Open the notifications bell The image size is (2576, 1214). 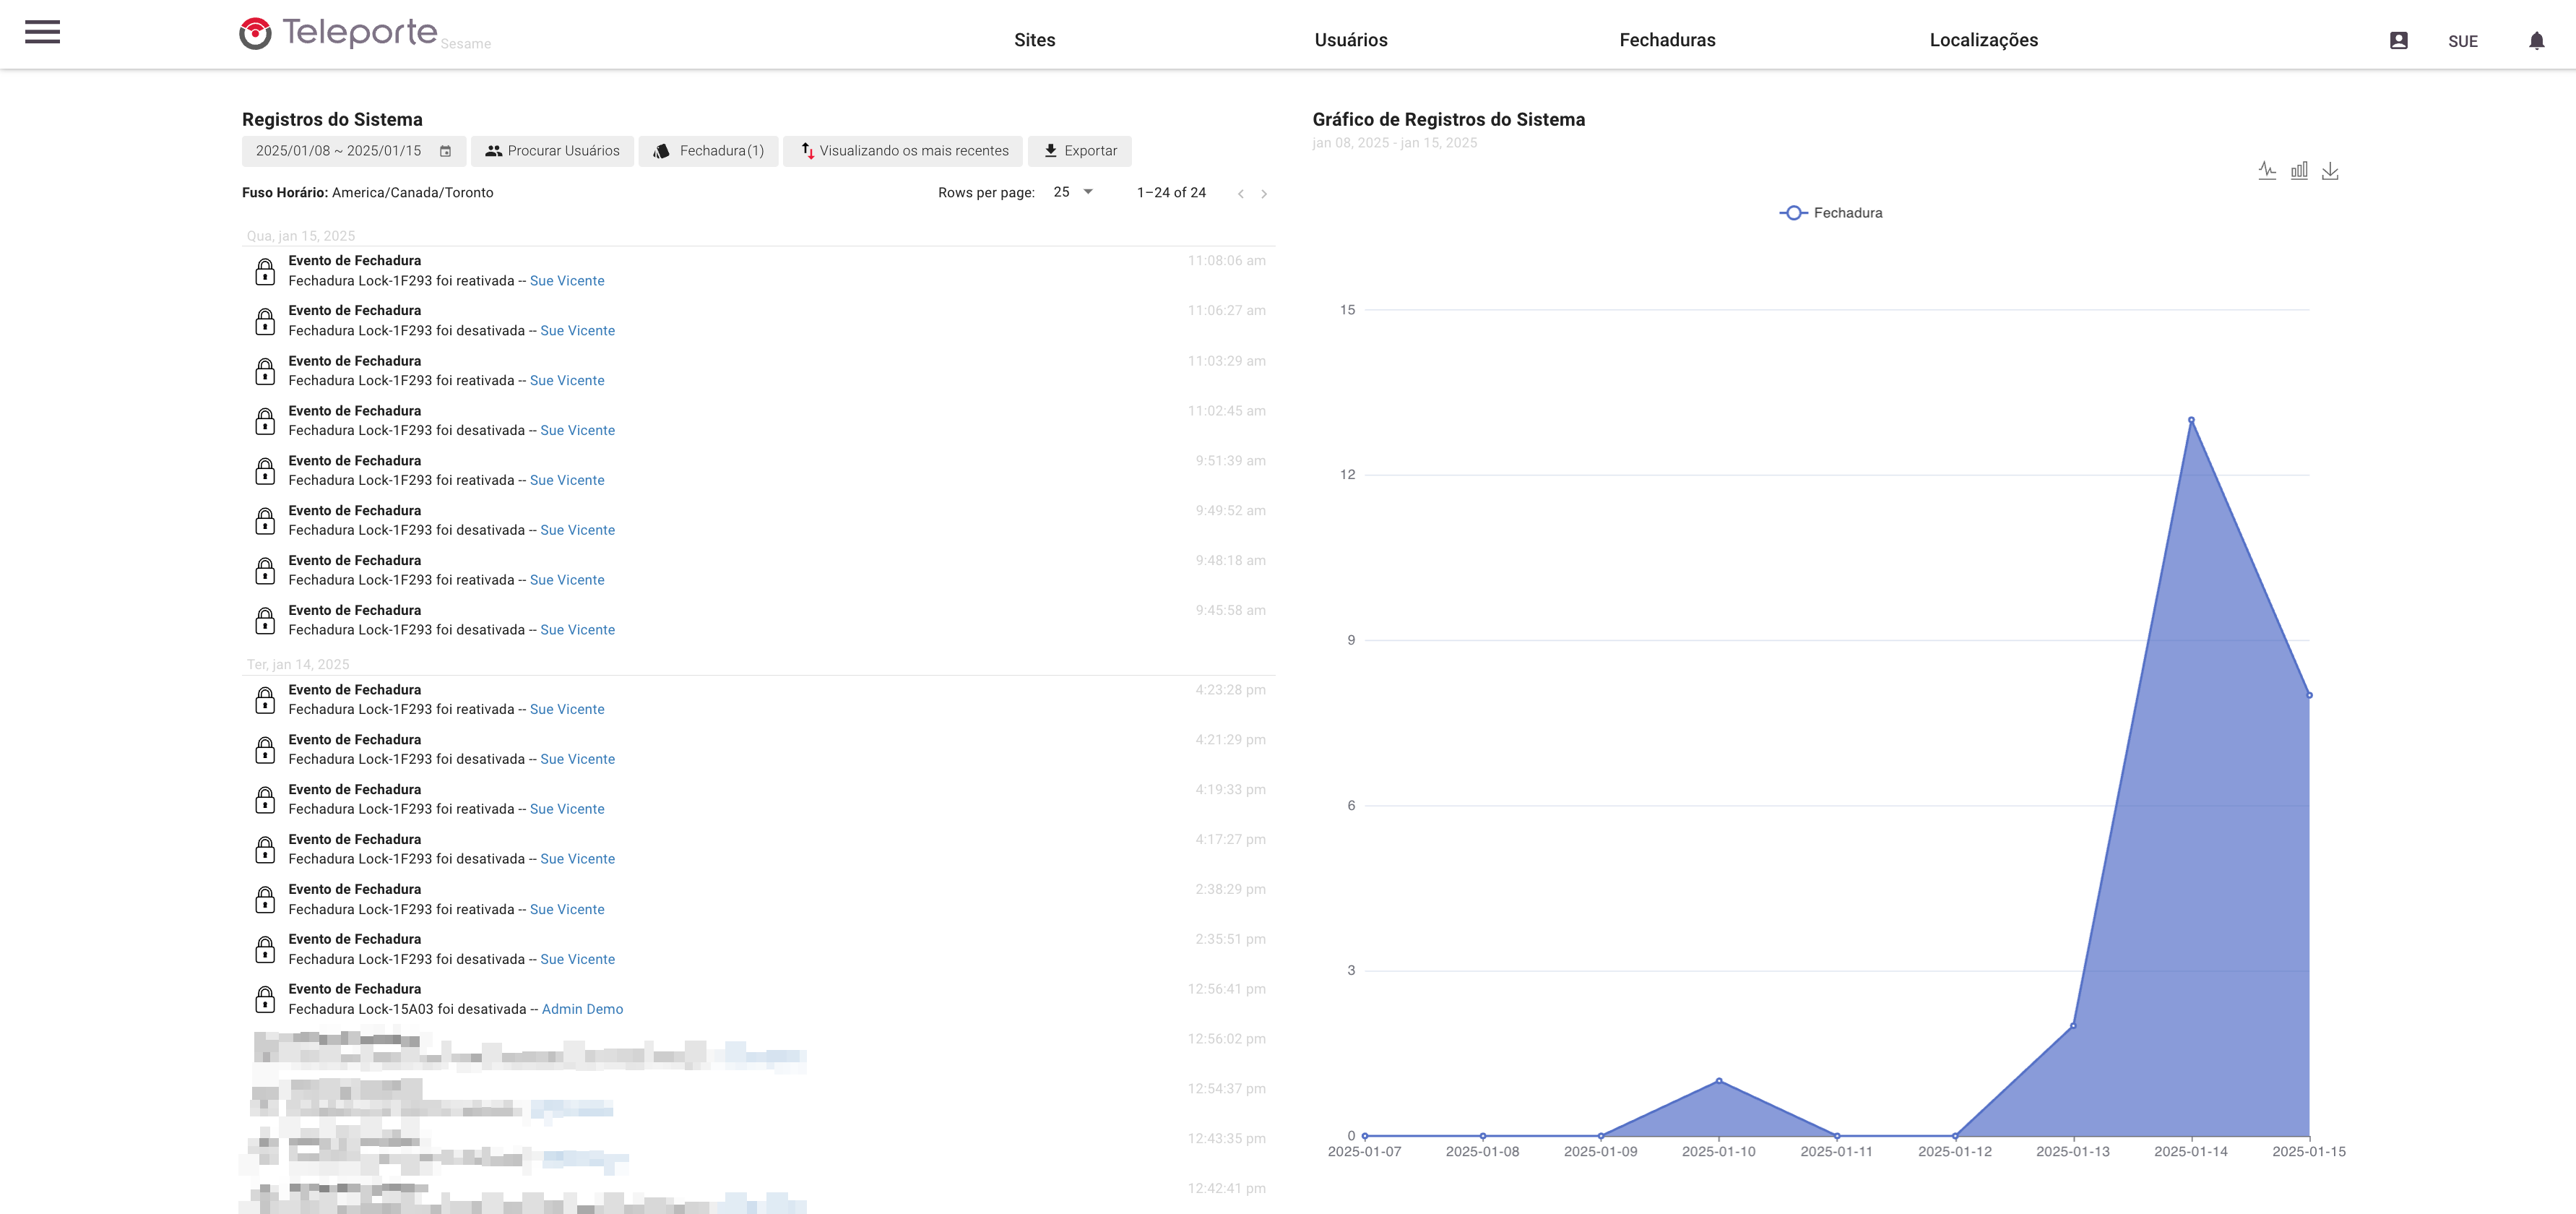click(2536, 41)
